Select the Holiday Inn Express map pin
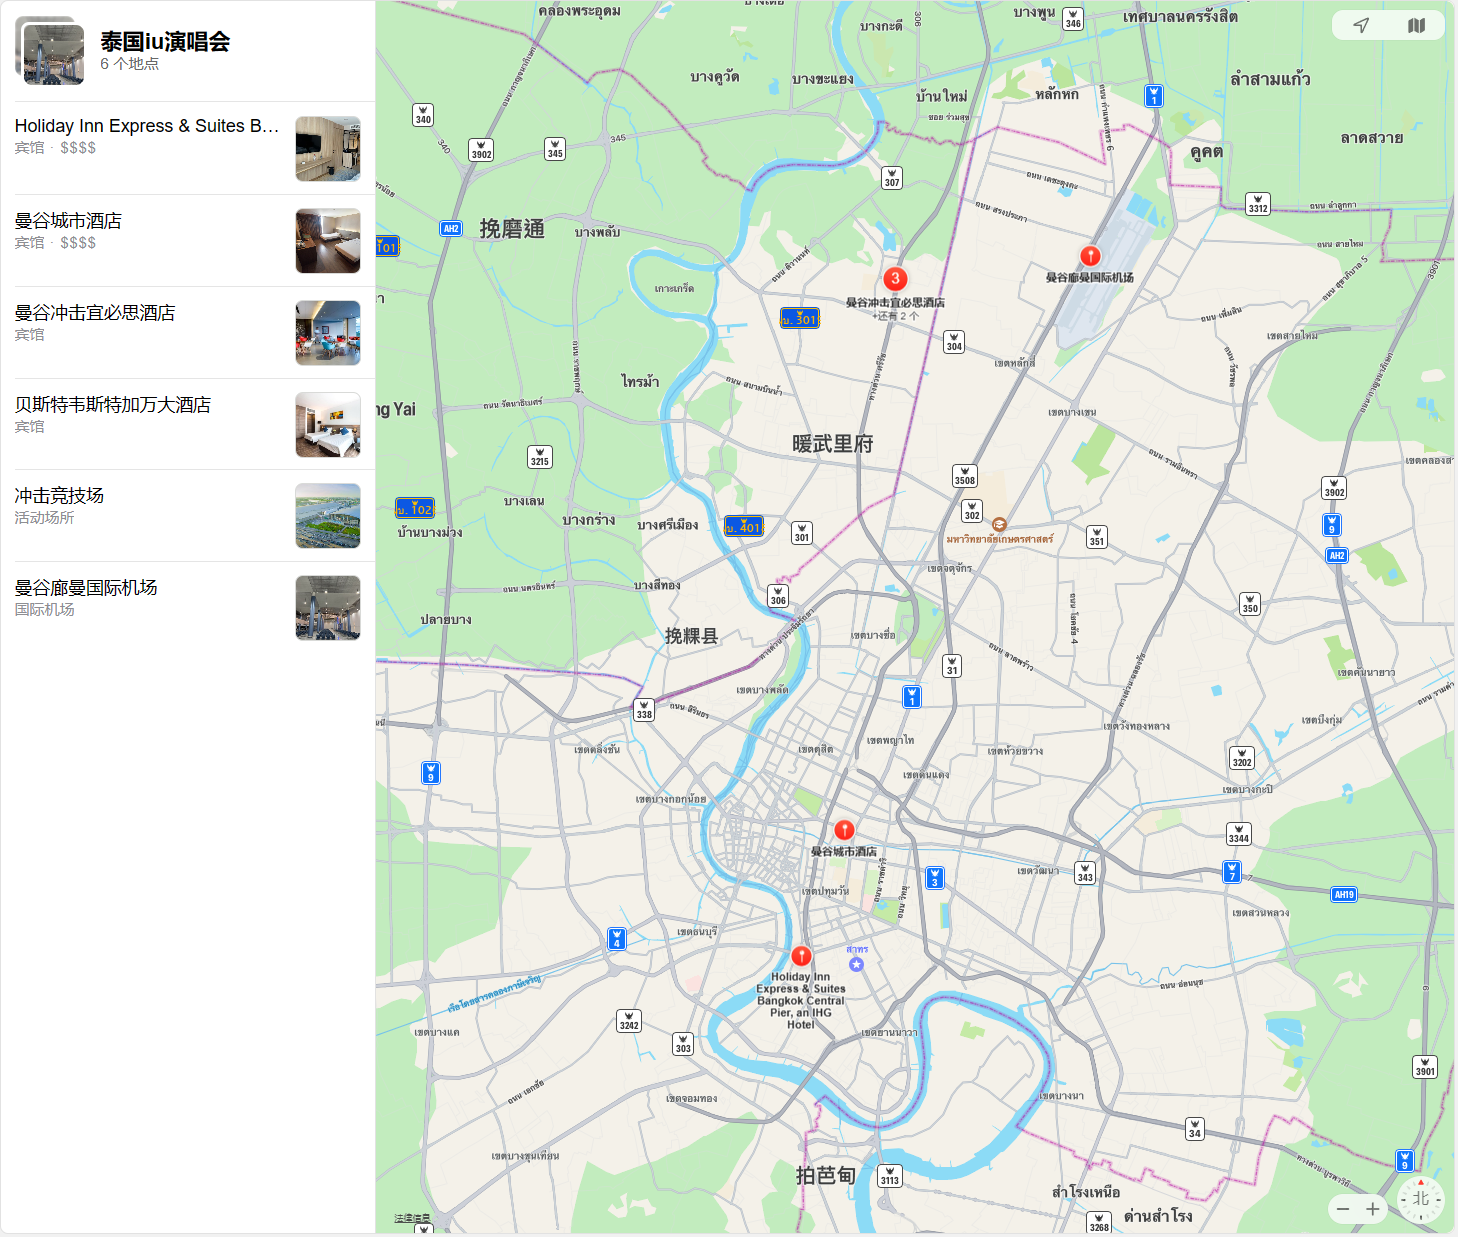Image resolution: width=1458 pixels, height=1237 pixels. tap(801, 956)
